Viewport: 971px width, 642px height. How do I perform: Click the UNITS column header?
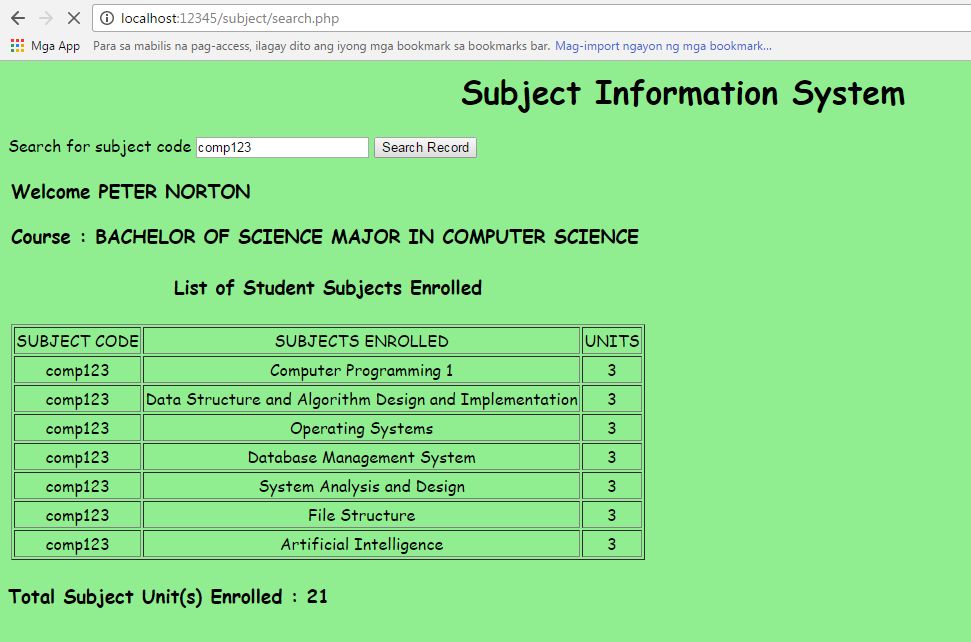click(x=611, y=340)
